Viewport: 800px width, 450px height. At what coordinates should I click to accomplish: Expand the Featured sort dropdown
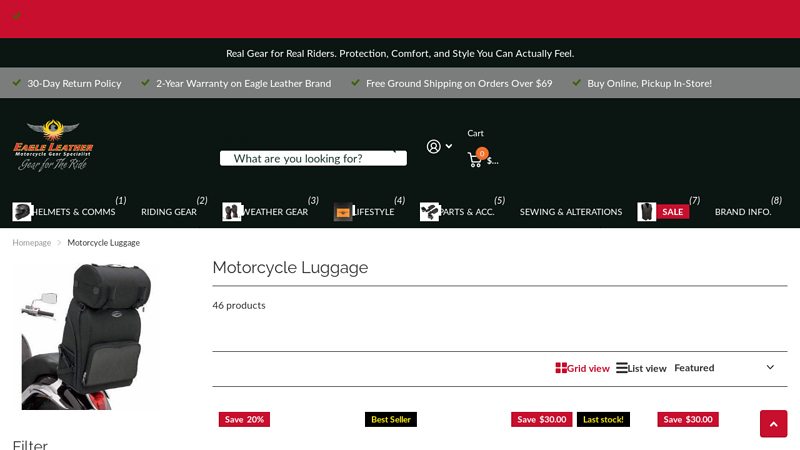(x=724, y=368)
